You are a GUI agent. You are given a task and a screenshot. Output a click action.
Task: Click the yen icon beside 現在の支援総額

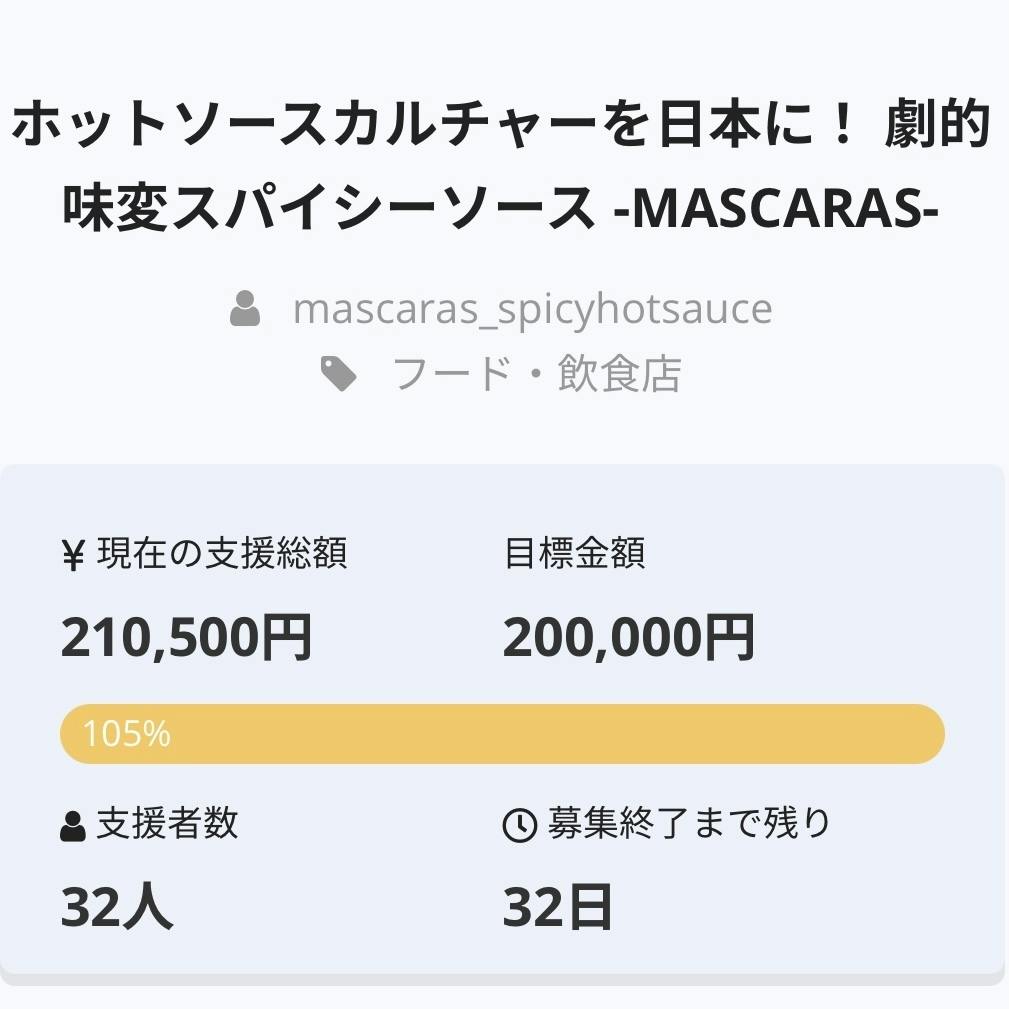coord(73,555)
